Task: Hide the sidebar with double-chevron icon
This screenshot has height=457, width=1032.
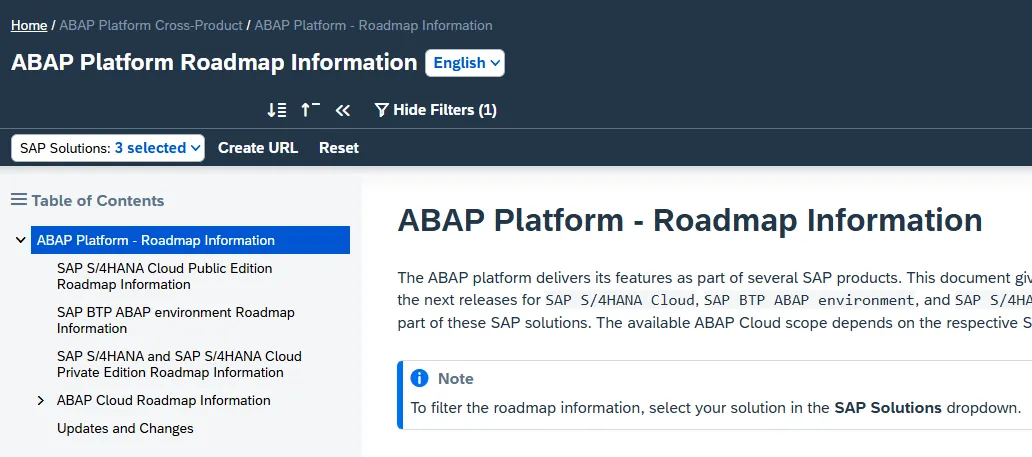Action: click(343, 110)
